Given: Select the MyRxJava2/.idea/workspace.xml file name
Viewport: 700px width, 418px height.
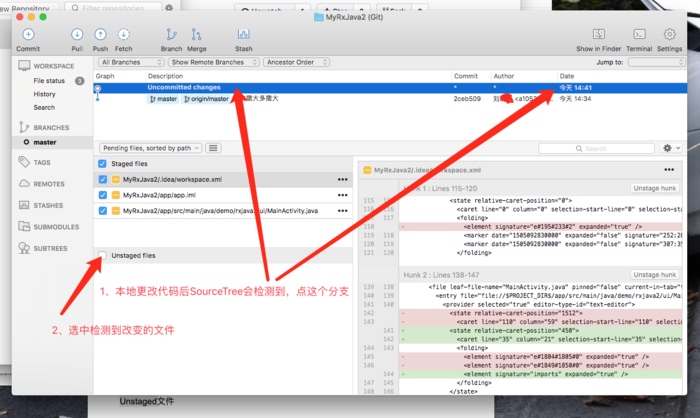Looking at the screenshot, I should pyautogui.click(x=172, y=180).
